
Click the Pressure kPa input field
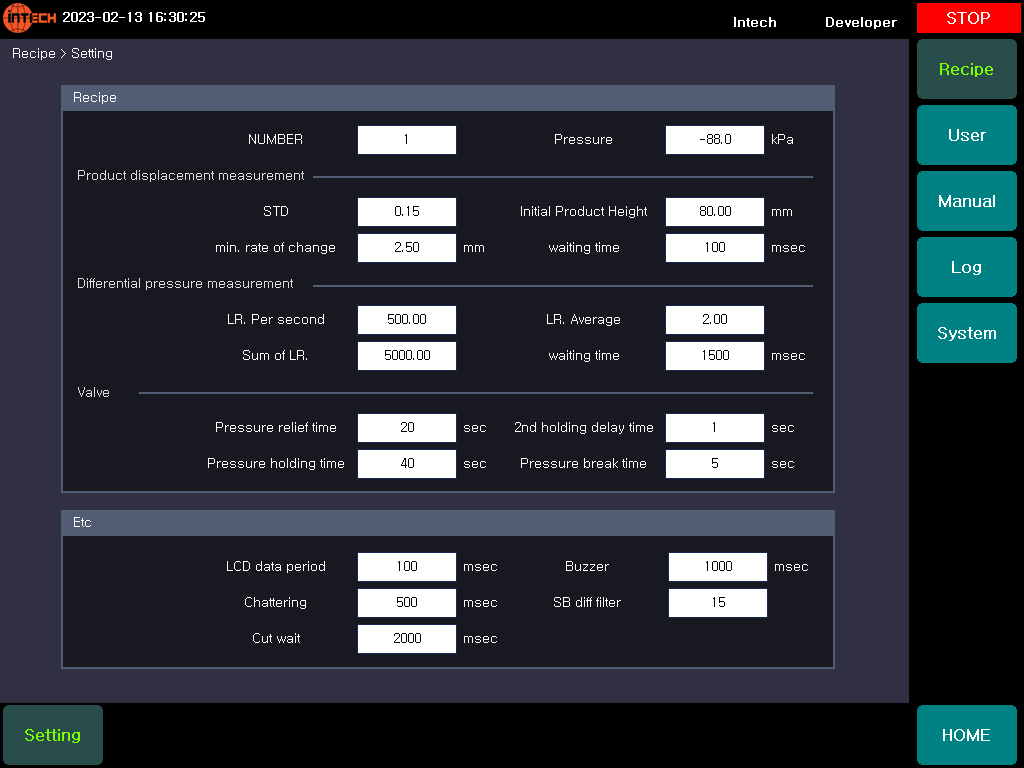[714, 140]
